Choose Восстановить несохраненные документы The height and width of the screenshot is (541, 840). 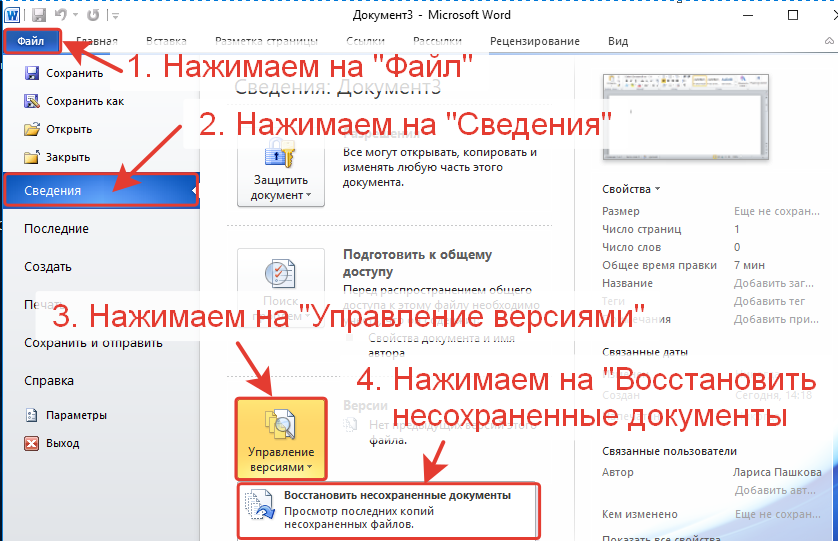[x=388, y=510]
